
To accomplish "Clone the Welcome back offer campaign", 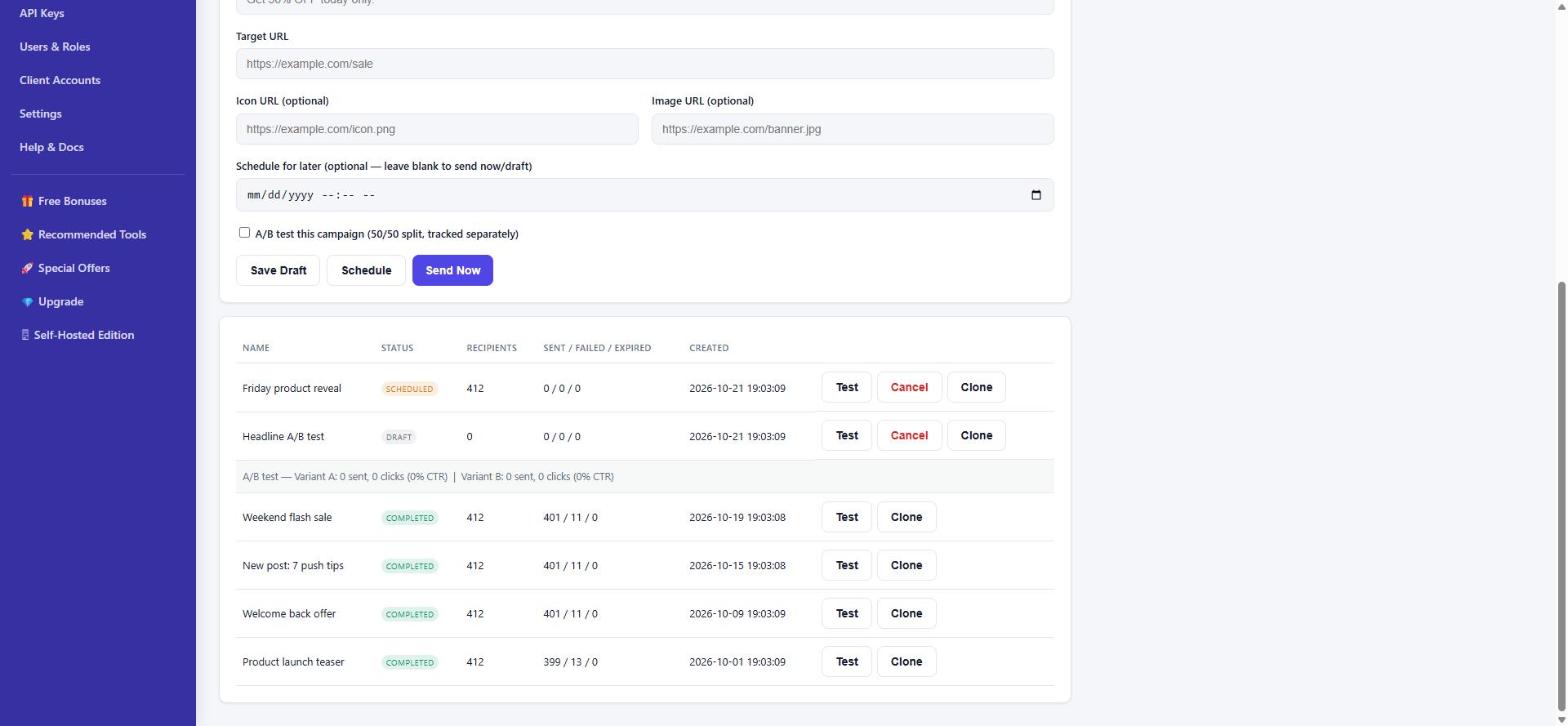I will (x=906, y=613).
